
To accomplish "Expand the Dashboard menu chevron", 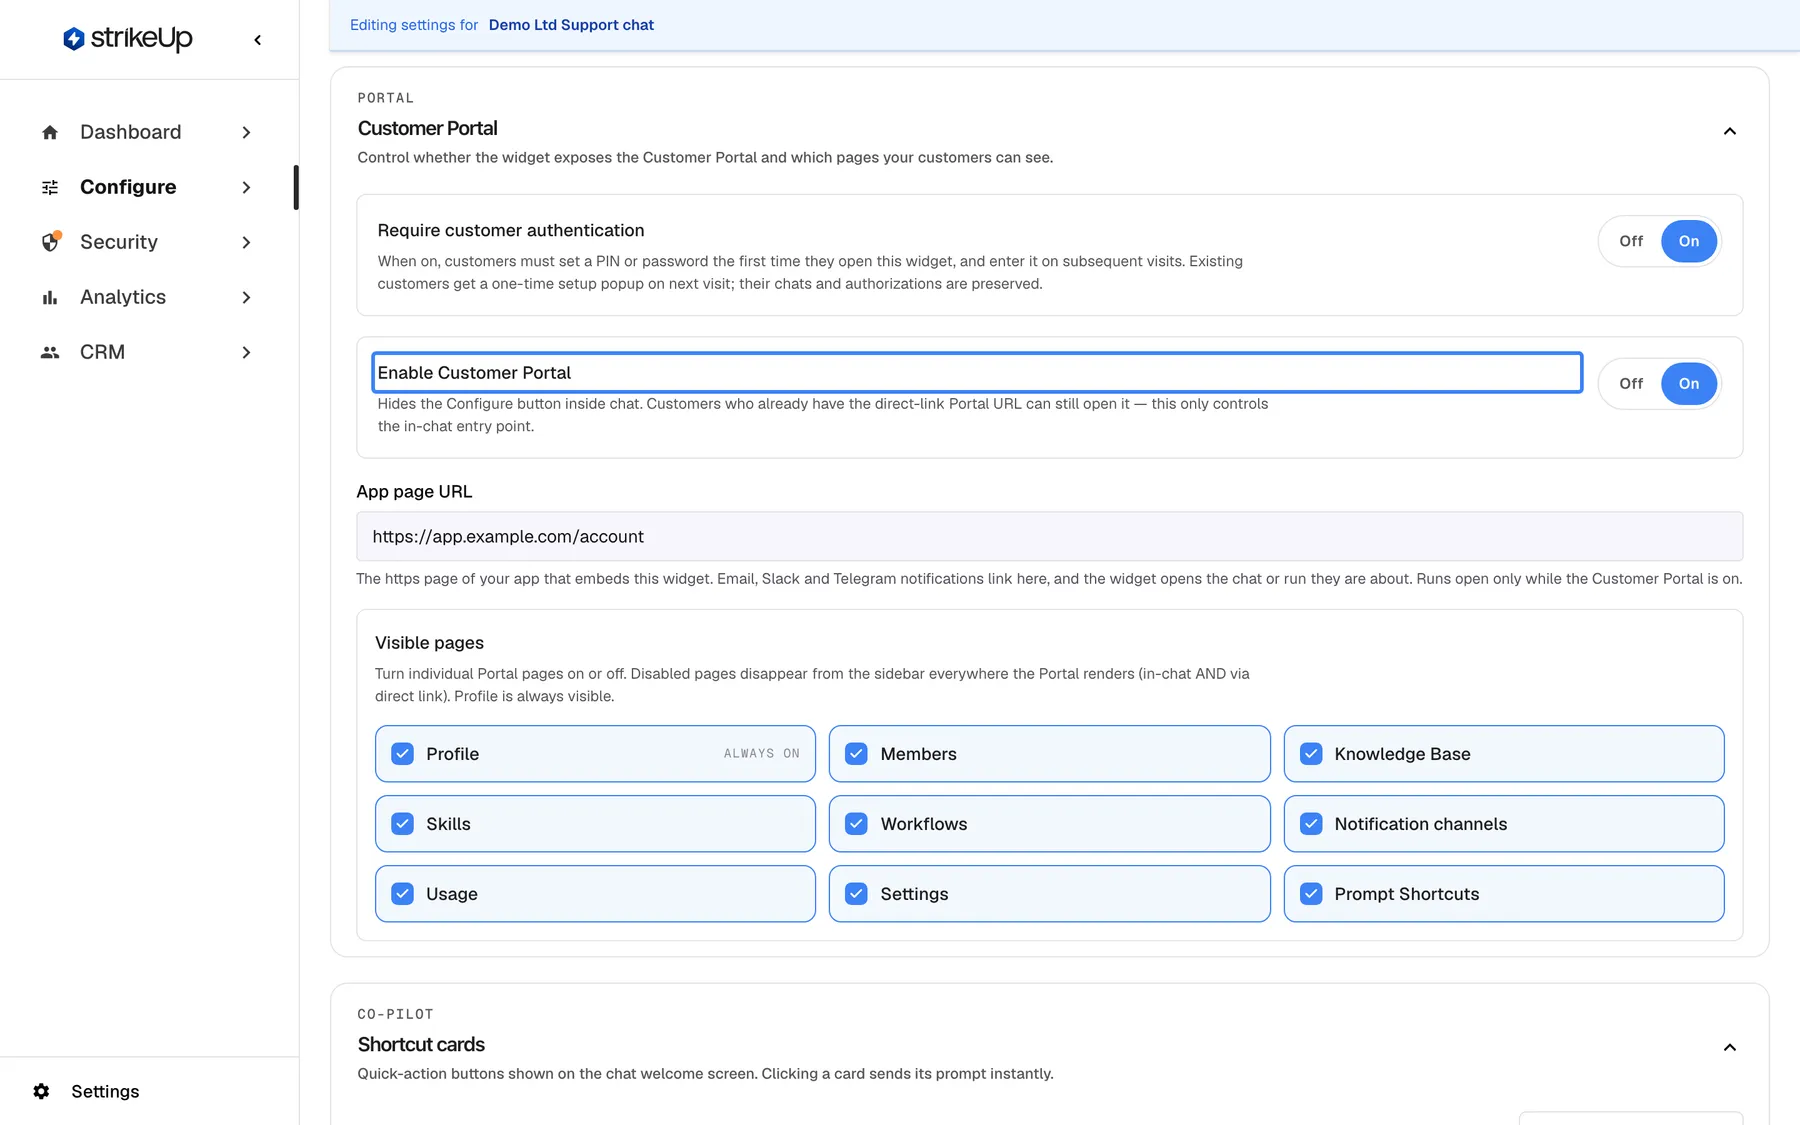I will pyautogui.click(x=246, y=132).
